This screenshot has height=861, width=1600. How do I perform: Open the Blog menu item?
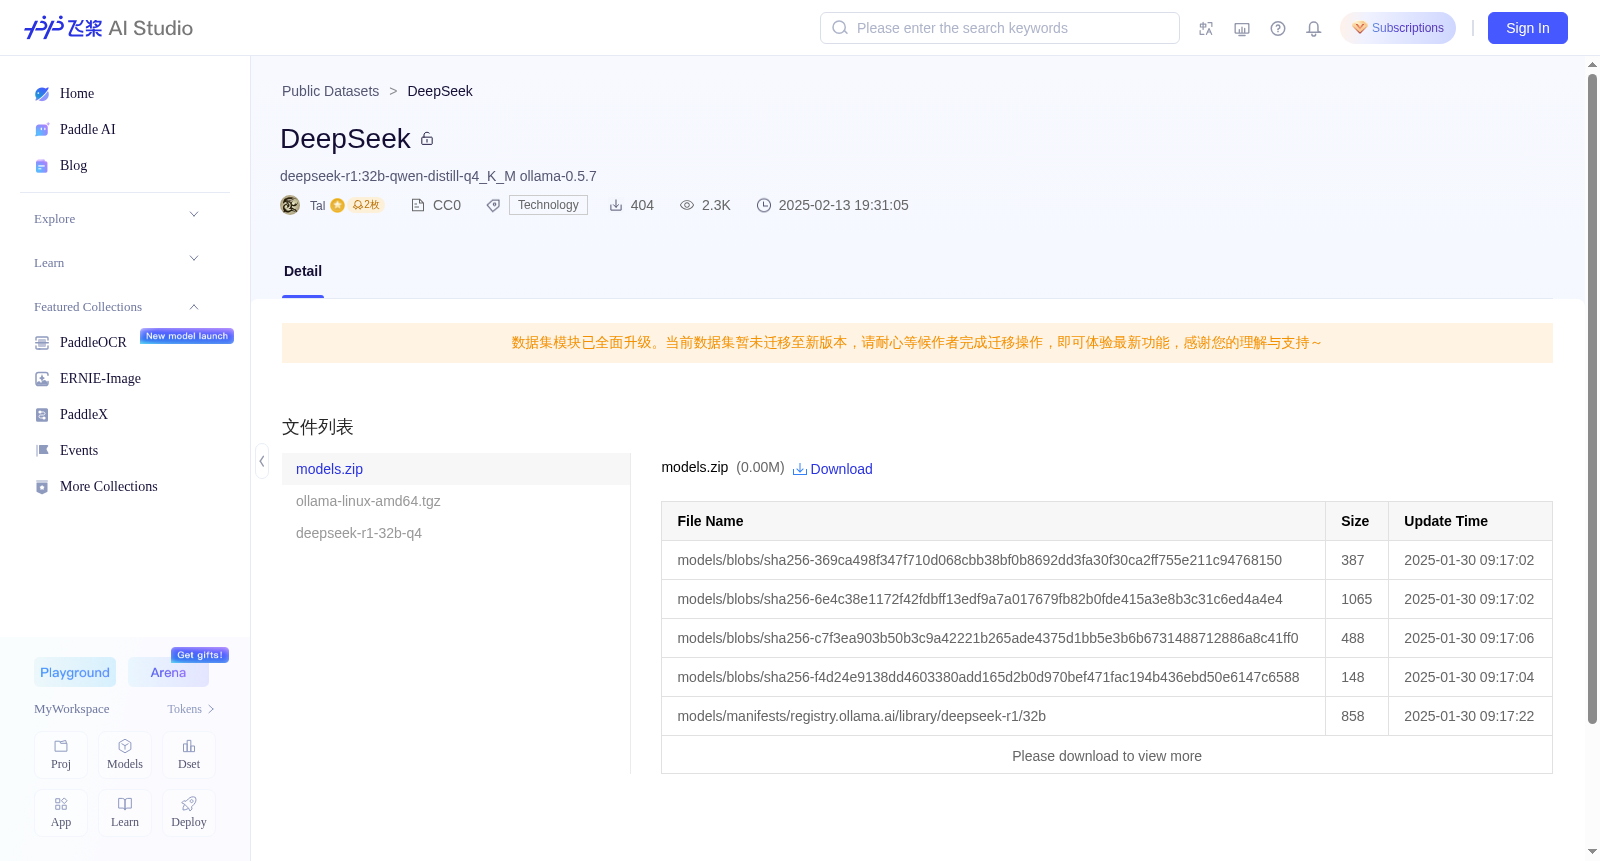click(74, 166)
